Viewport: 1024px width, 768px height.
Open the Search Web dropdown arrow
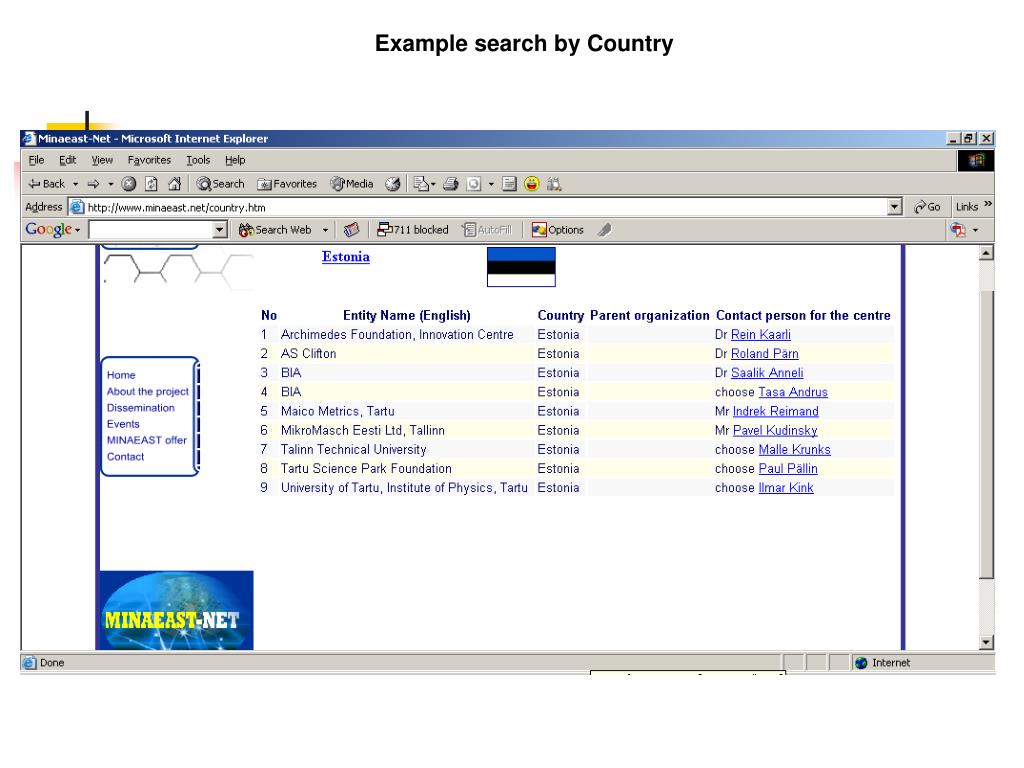(x=325, y=230)
